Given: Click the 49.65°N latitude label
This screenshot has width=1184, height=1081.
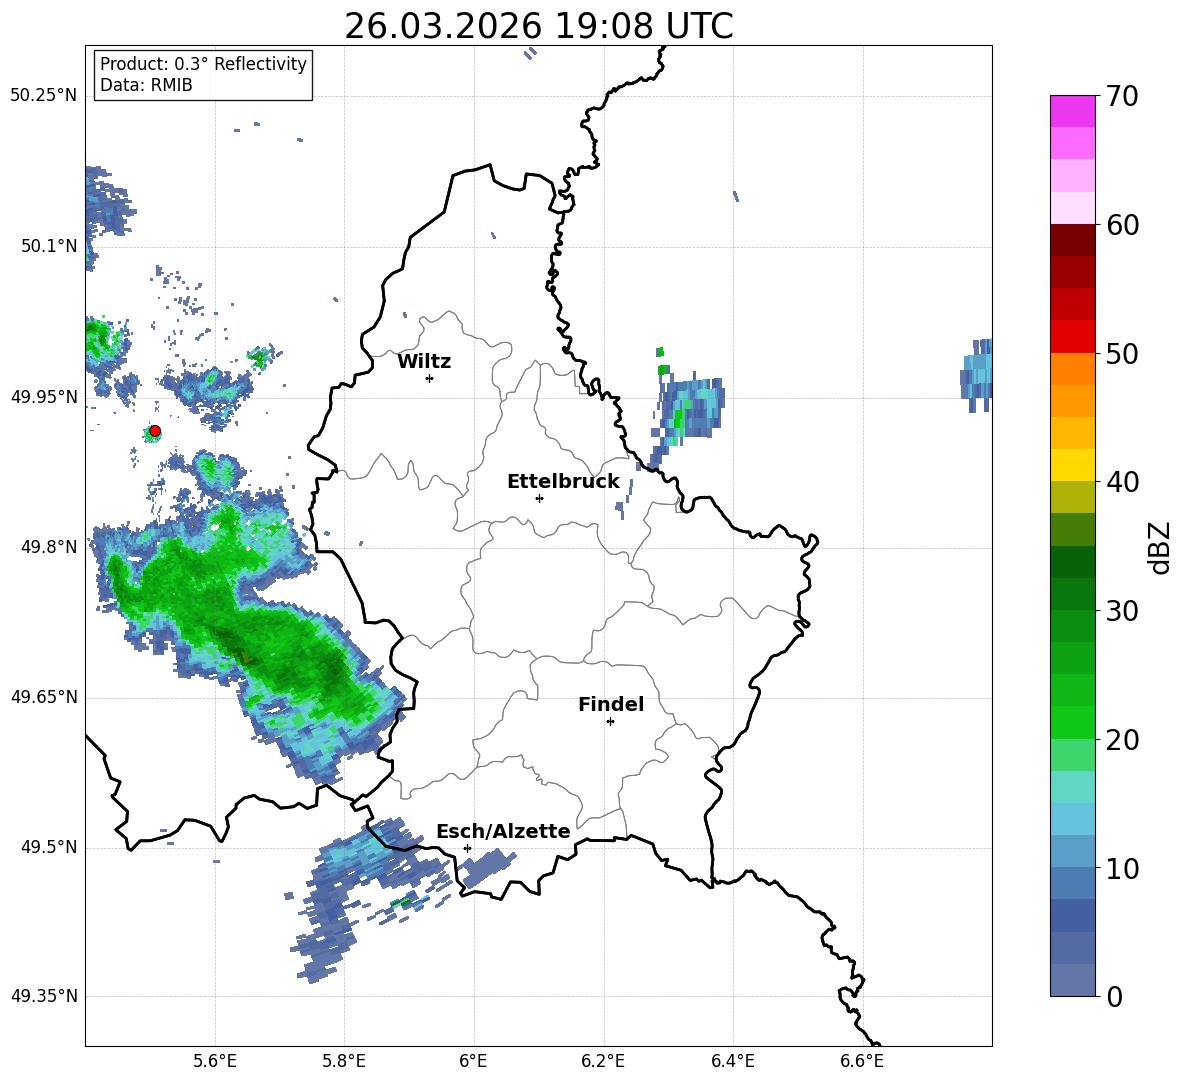Looking at the screenshot, I should [x=44, y=697].
